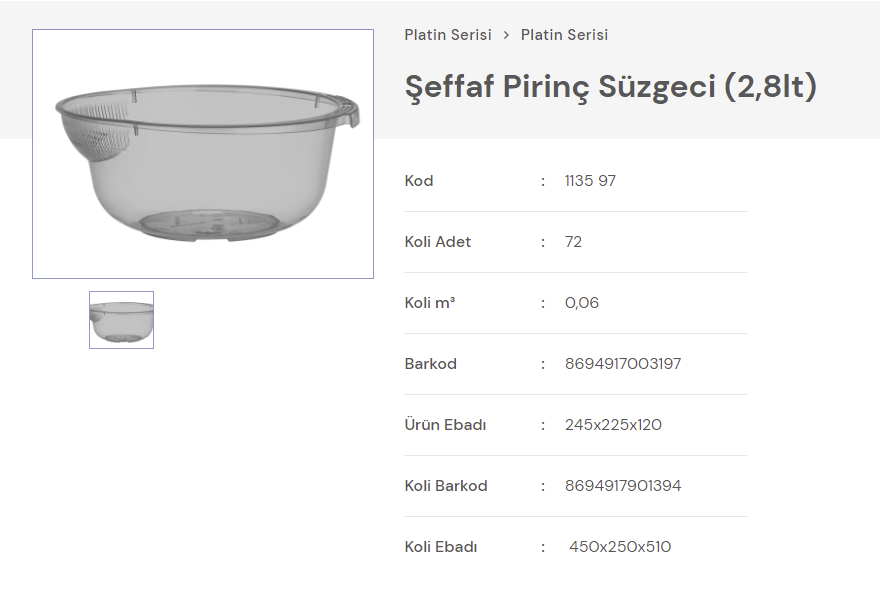880x589 pixels.
Task: Click the Koli Adet value 72
Action: tap(573, 242)
